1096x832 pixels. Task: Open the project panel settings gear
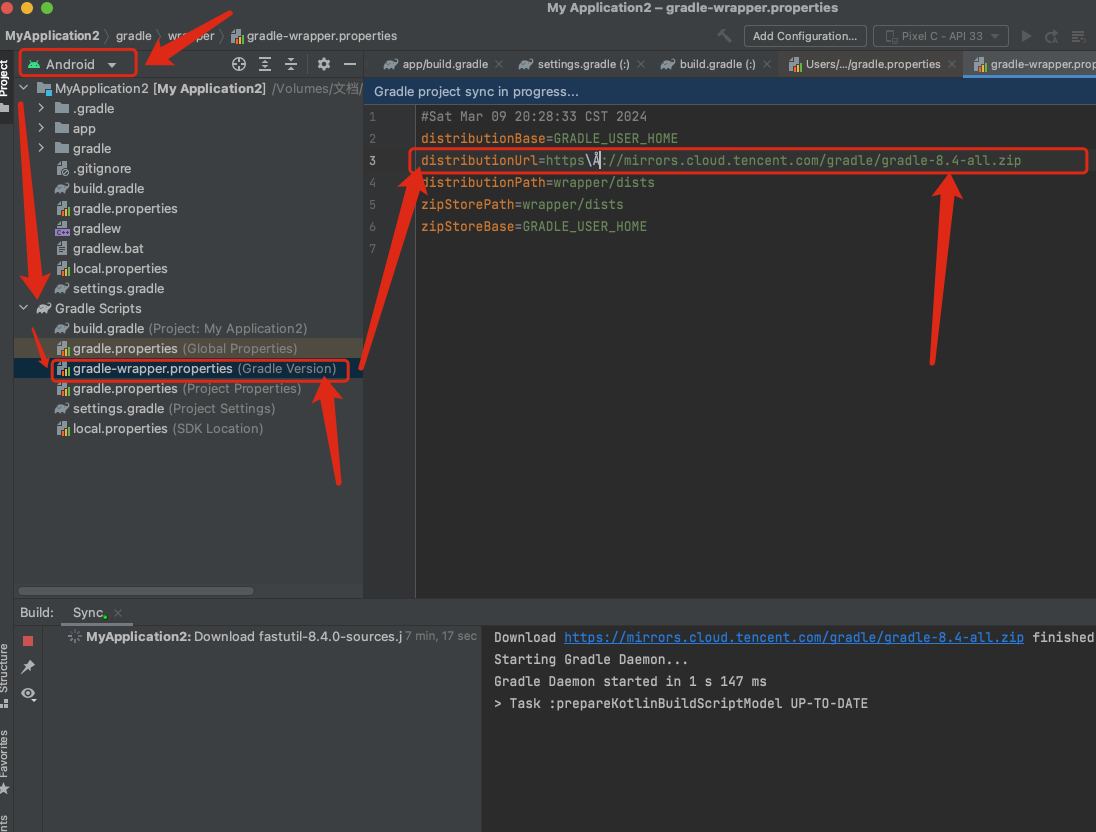point(324,64)
